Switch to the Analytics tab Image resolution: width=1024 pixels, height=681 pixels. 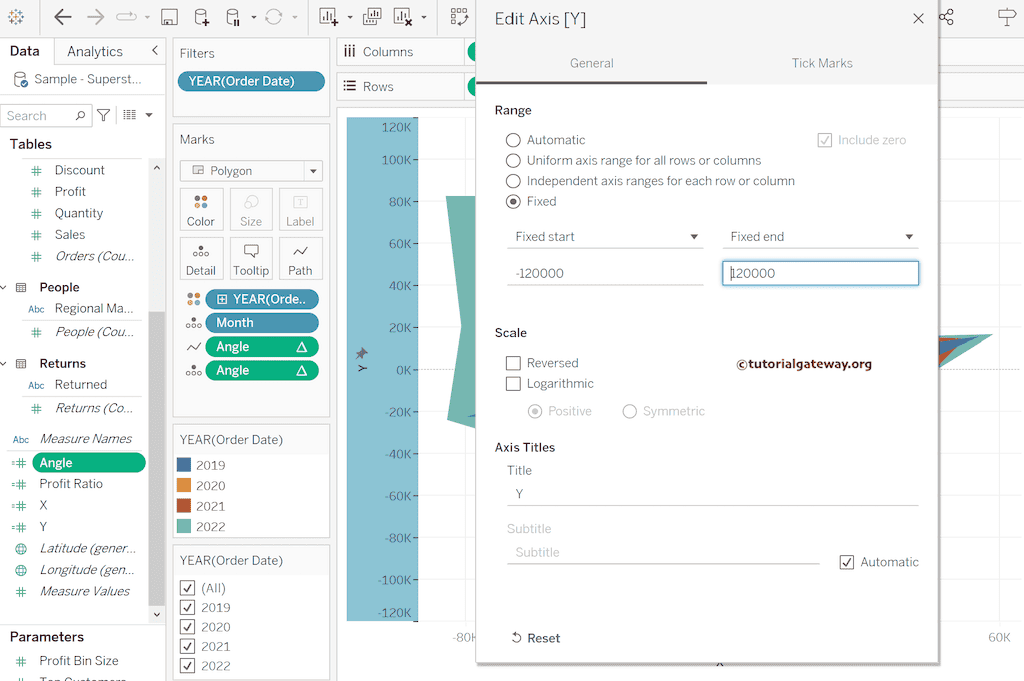click(x=95, y=52)
